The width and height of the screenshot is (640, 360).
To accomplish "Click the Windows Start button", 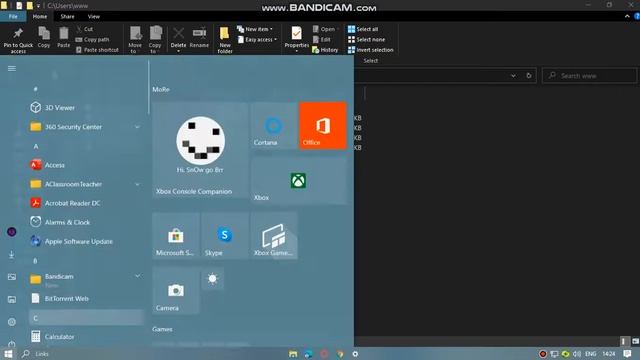I will pos(8,354).
